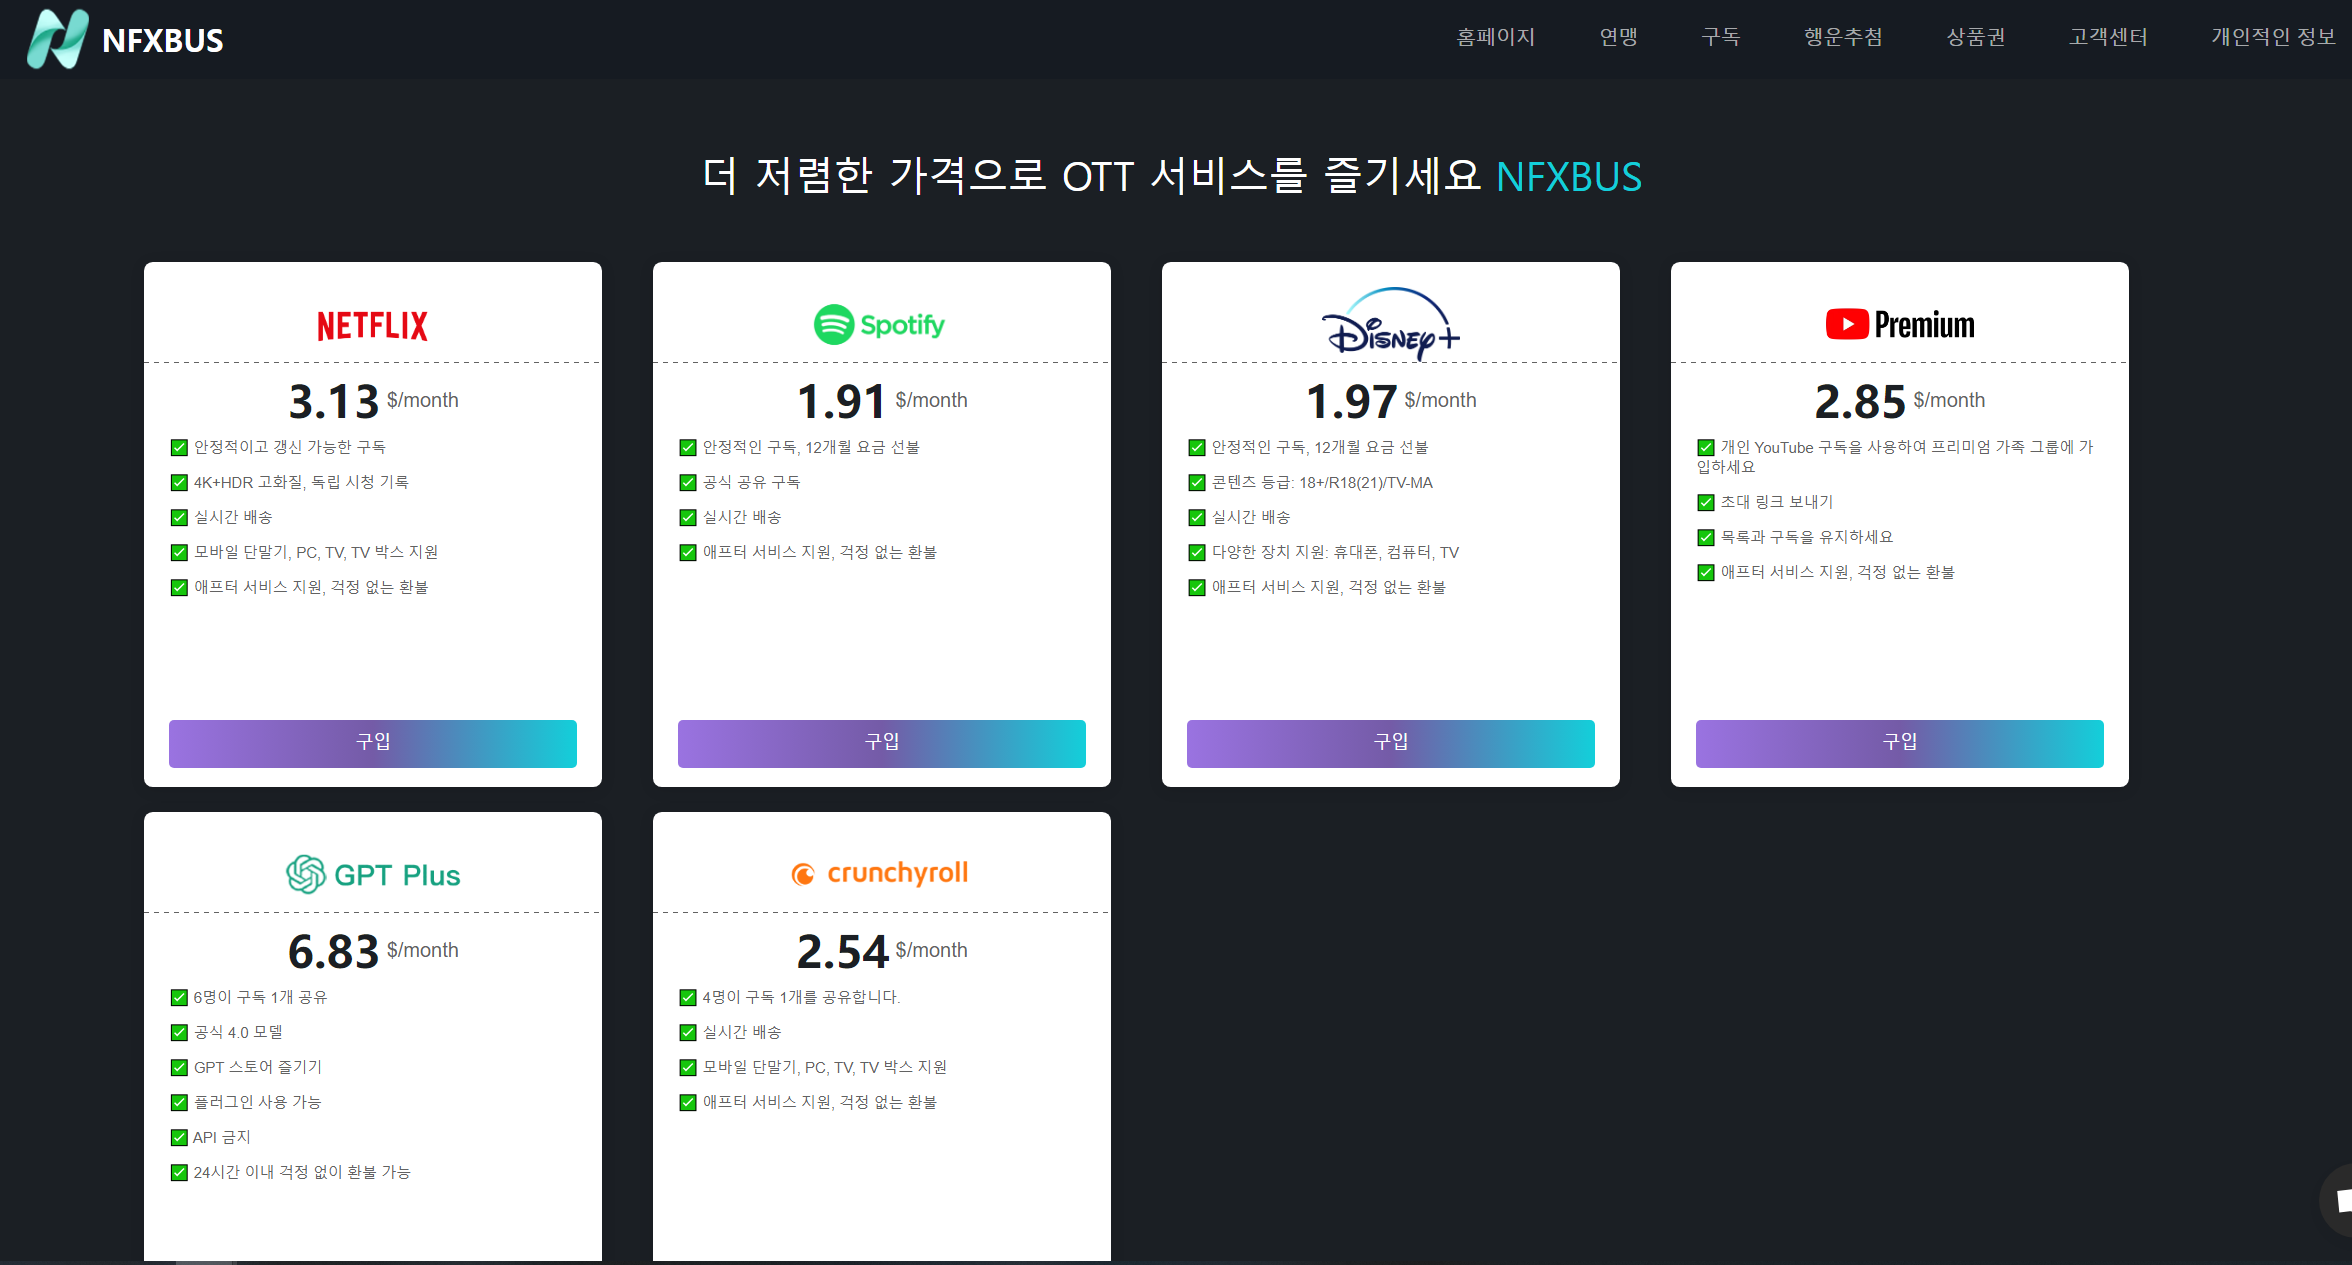This screenshot has width=2352, height=1265.
Task: Click '실시간 배송' in the Spotify card
Action: [x=742, y=517]
